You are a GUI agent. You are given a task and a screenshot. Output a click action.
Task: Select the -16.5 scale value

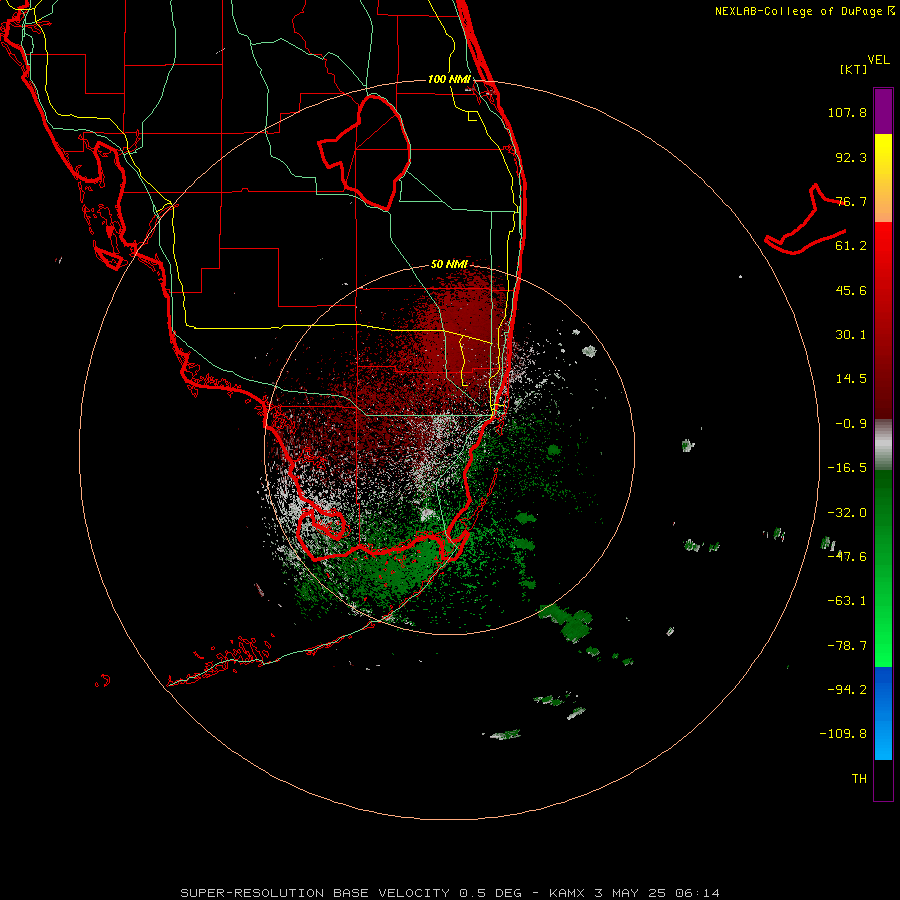(847, 468)
